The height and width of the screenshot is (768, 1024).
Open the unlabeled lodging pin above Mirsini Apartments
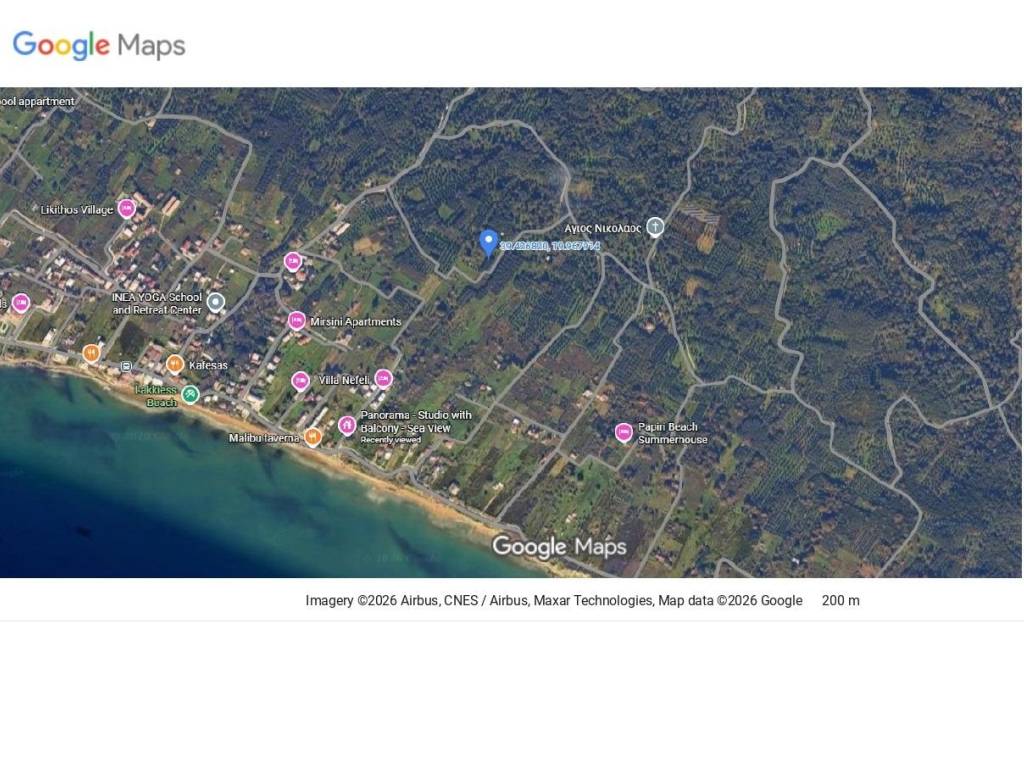293,262
